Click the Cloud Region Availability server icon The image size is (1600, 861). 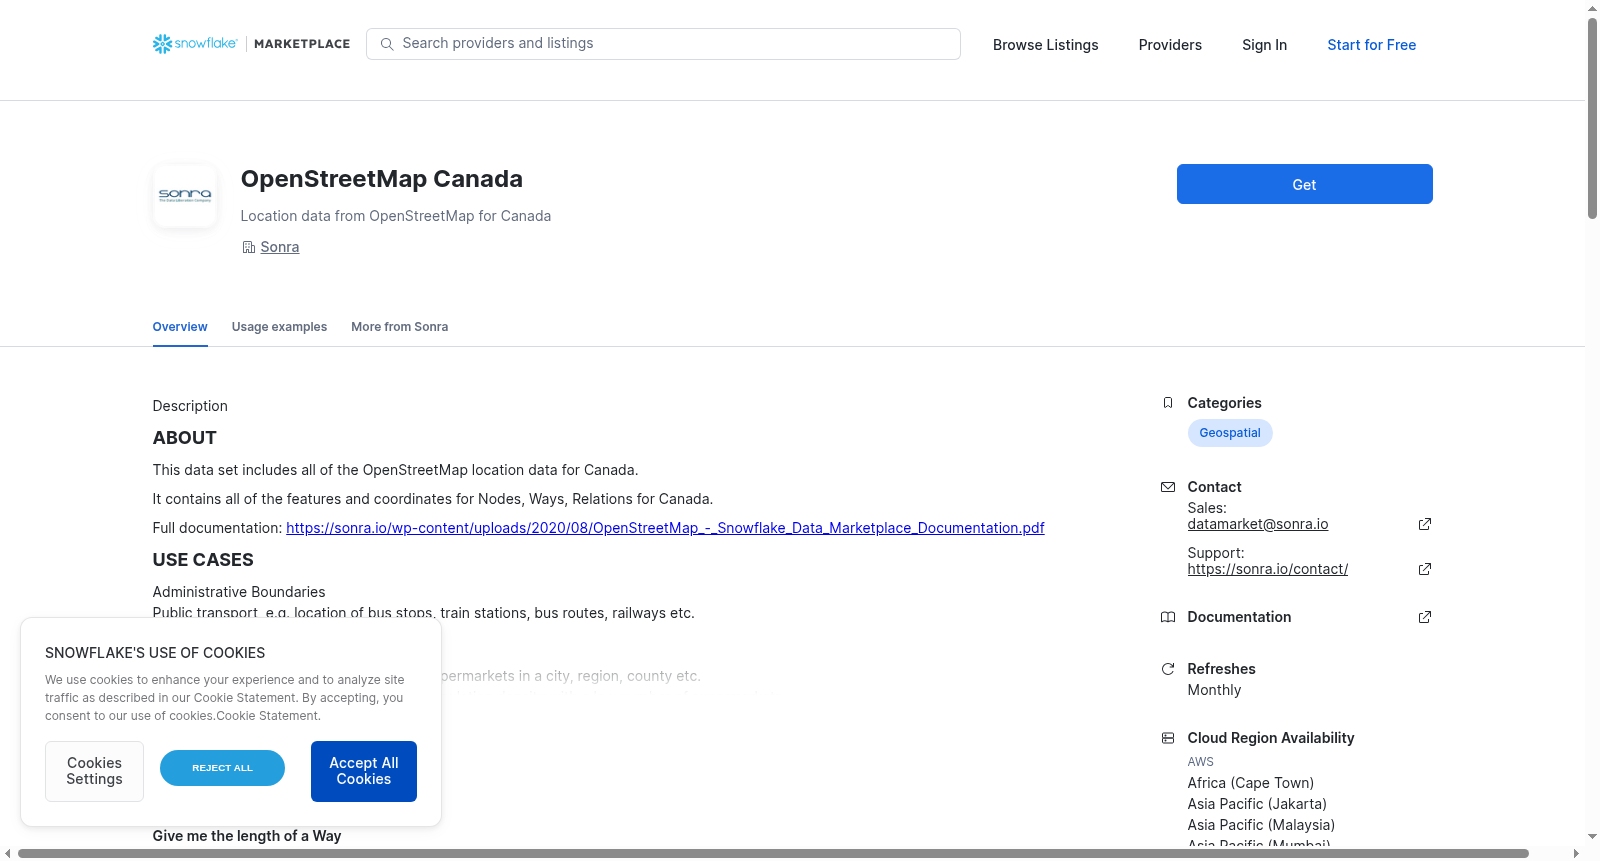click(1167, 738)
